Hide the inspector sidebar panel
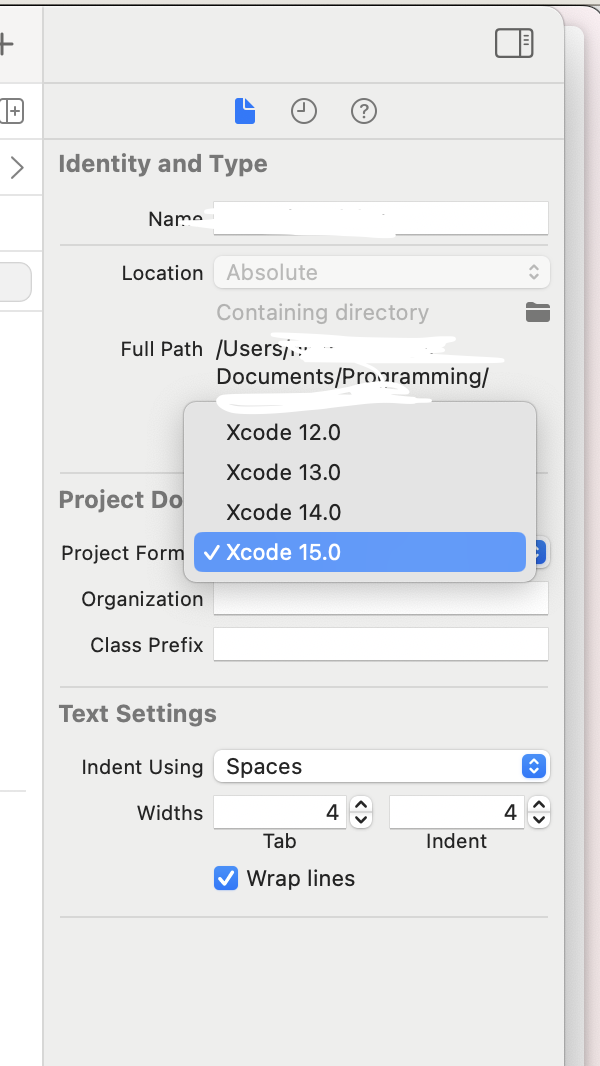Screen dimensions: 600x1066 tap(514, 43)
